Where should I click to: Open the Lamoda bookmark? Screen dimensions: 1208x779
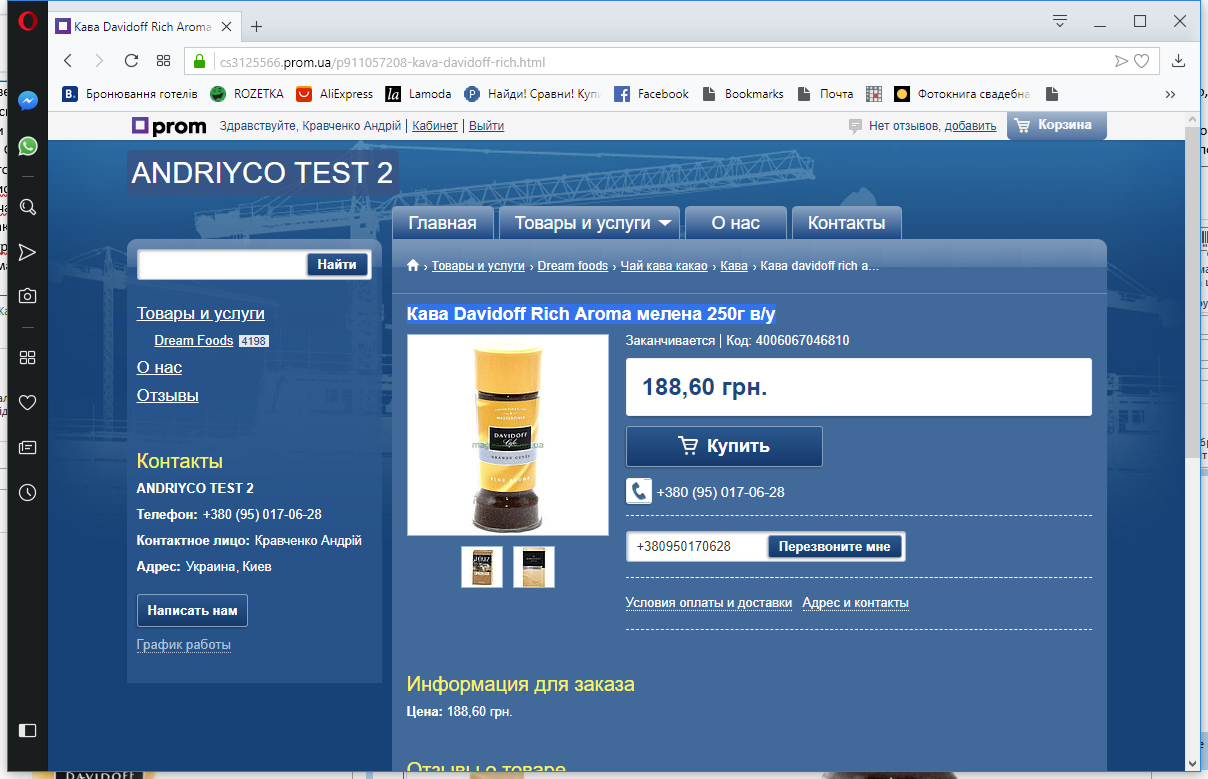point(418,94)
